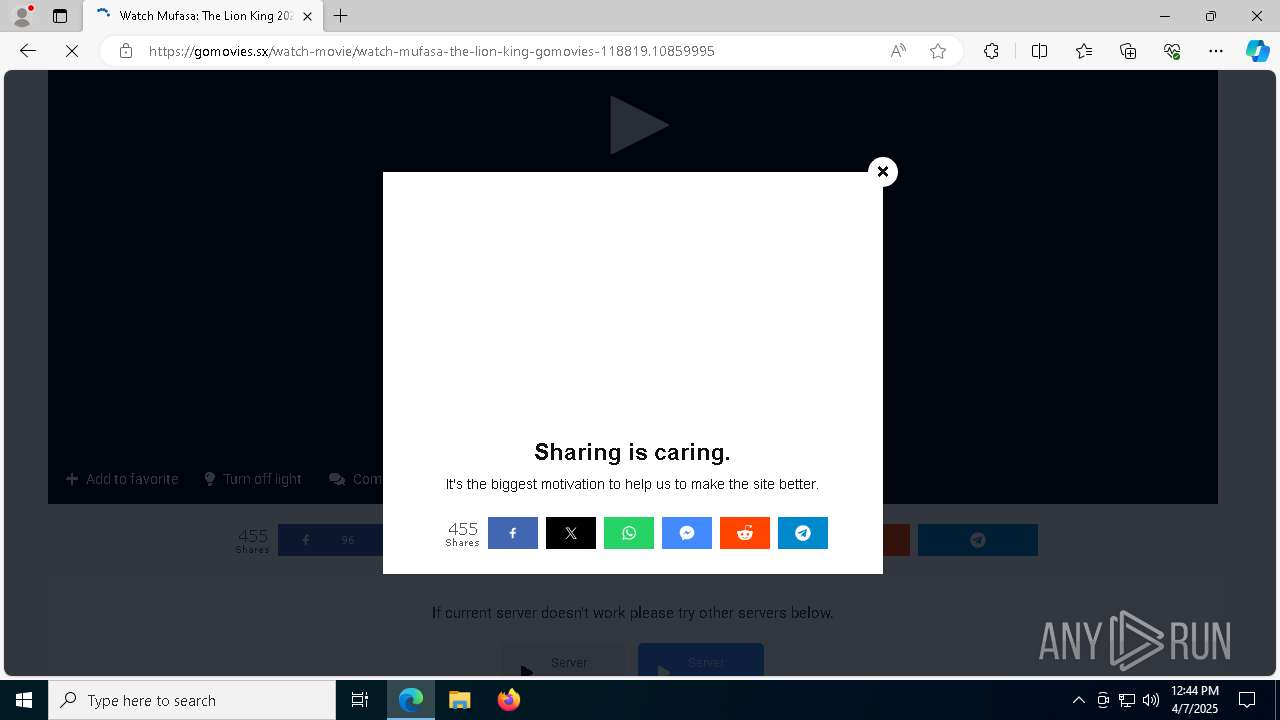Share via Messenger in the popup
Viewport: 1280px width, 720px height.
pos(687,533)
